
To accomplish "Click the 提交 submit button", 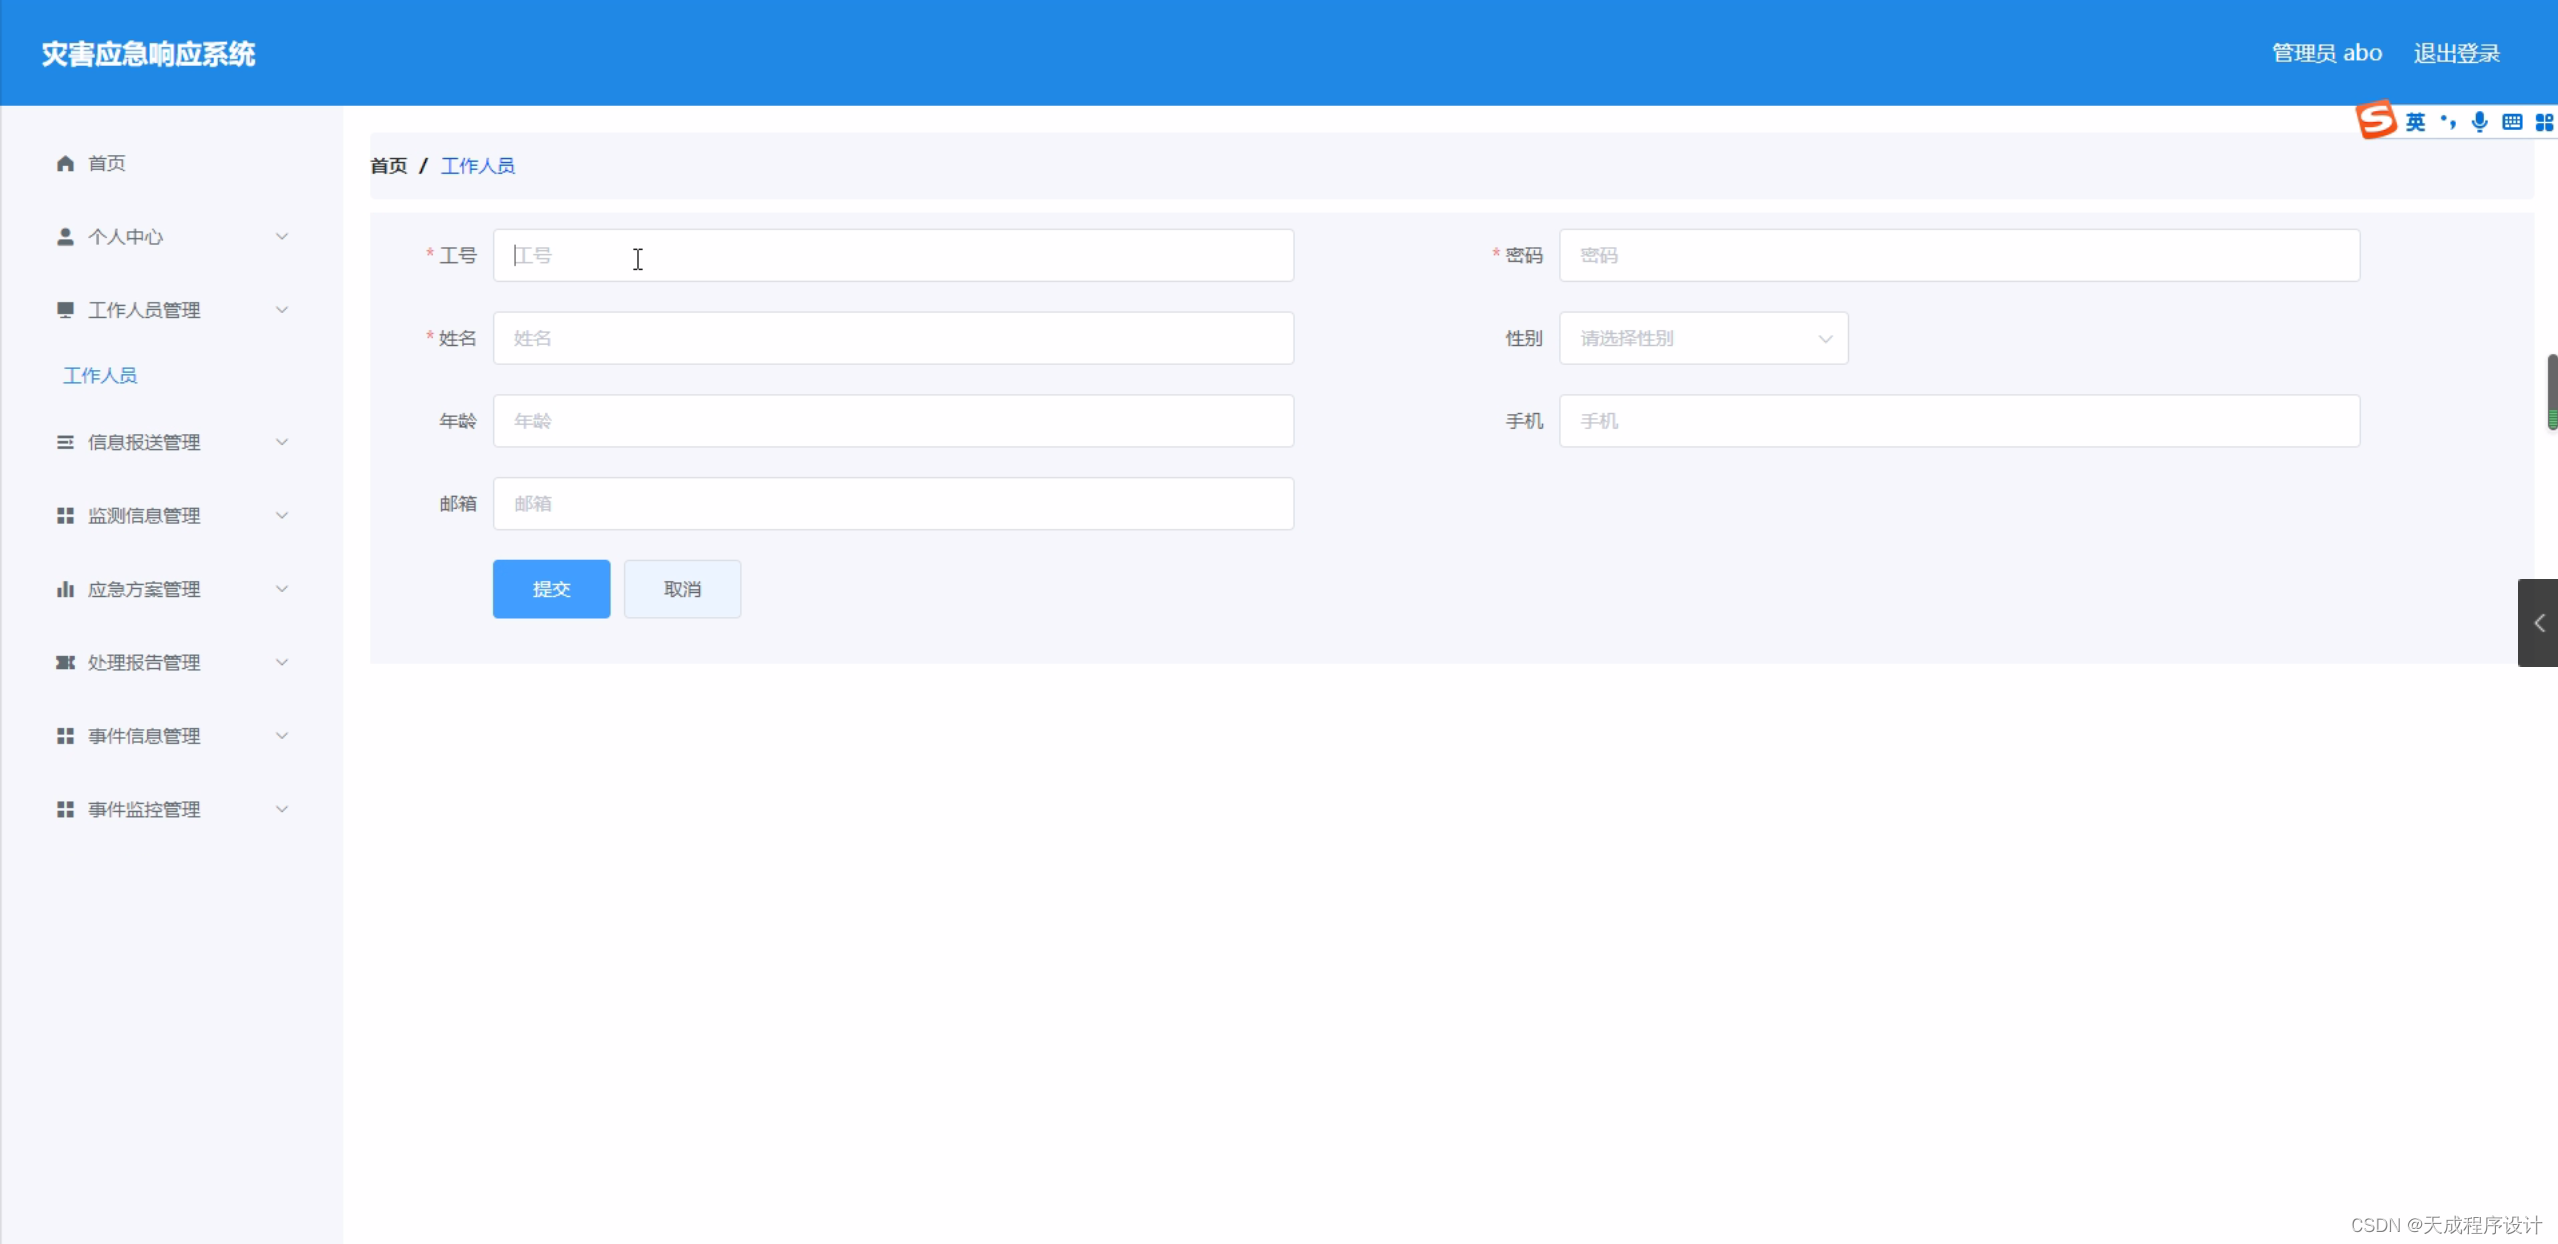I will (551, 589).
